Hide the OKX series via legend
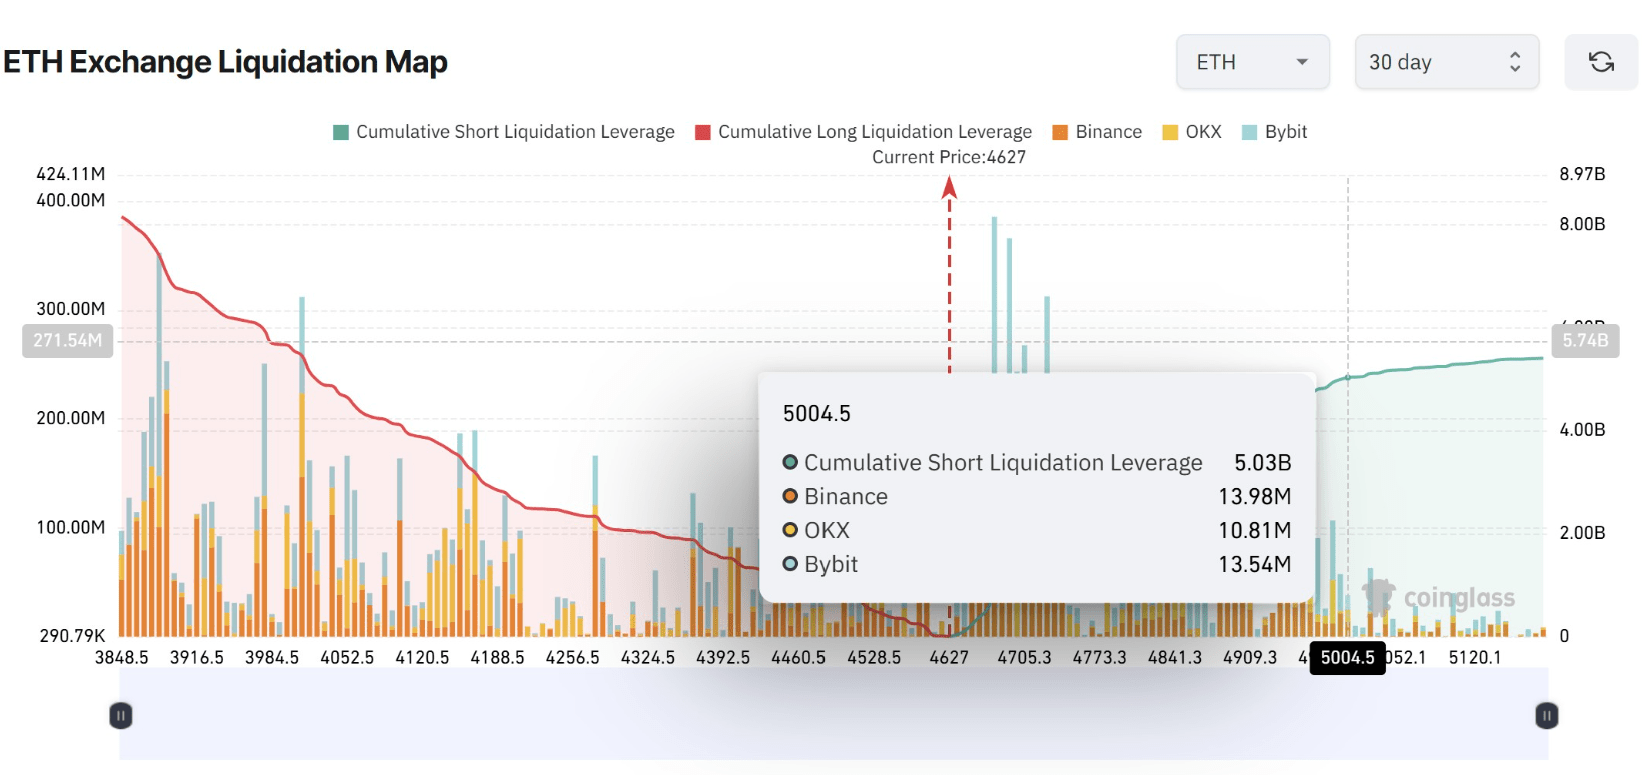Screen dimensions: 1642x775 (1192, 132)
